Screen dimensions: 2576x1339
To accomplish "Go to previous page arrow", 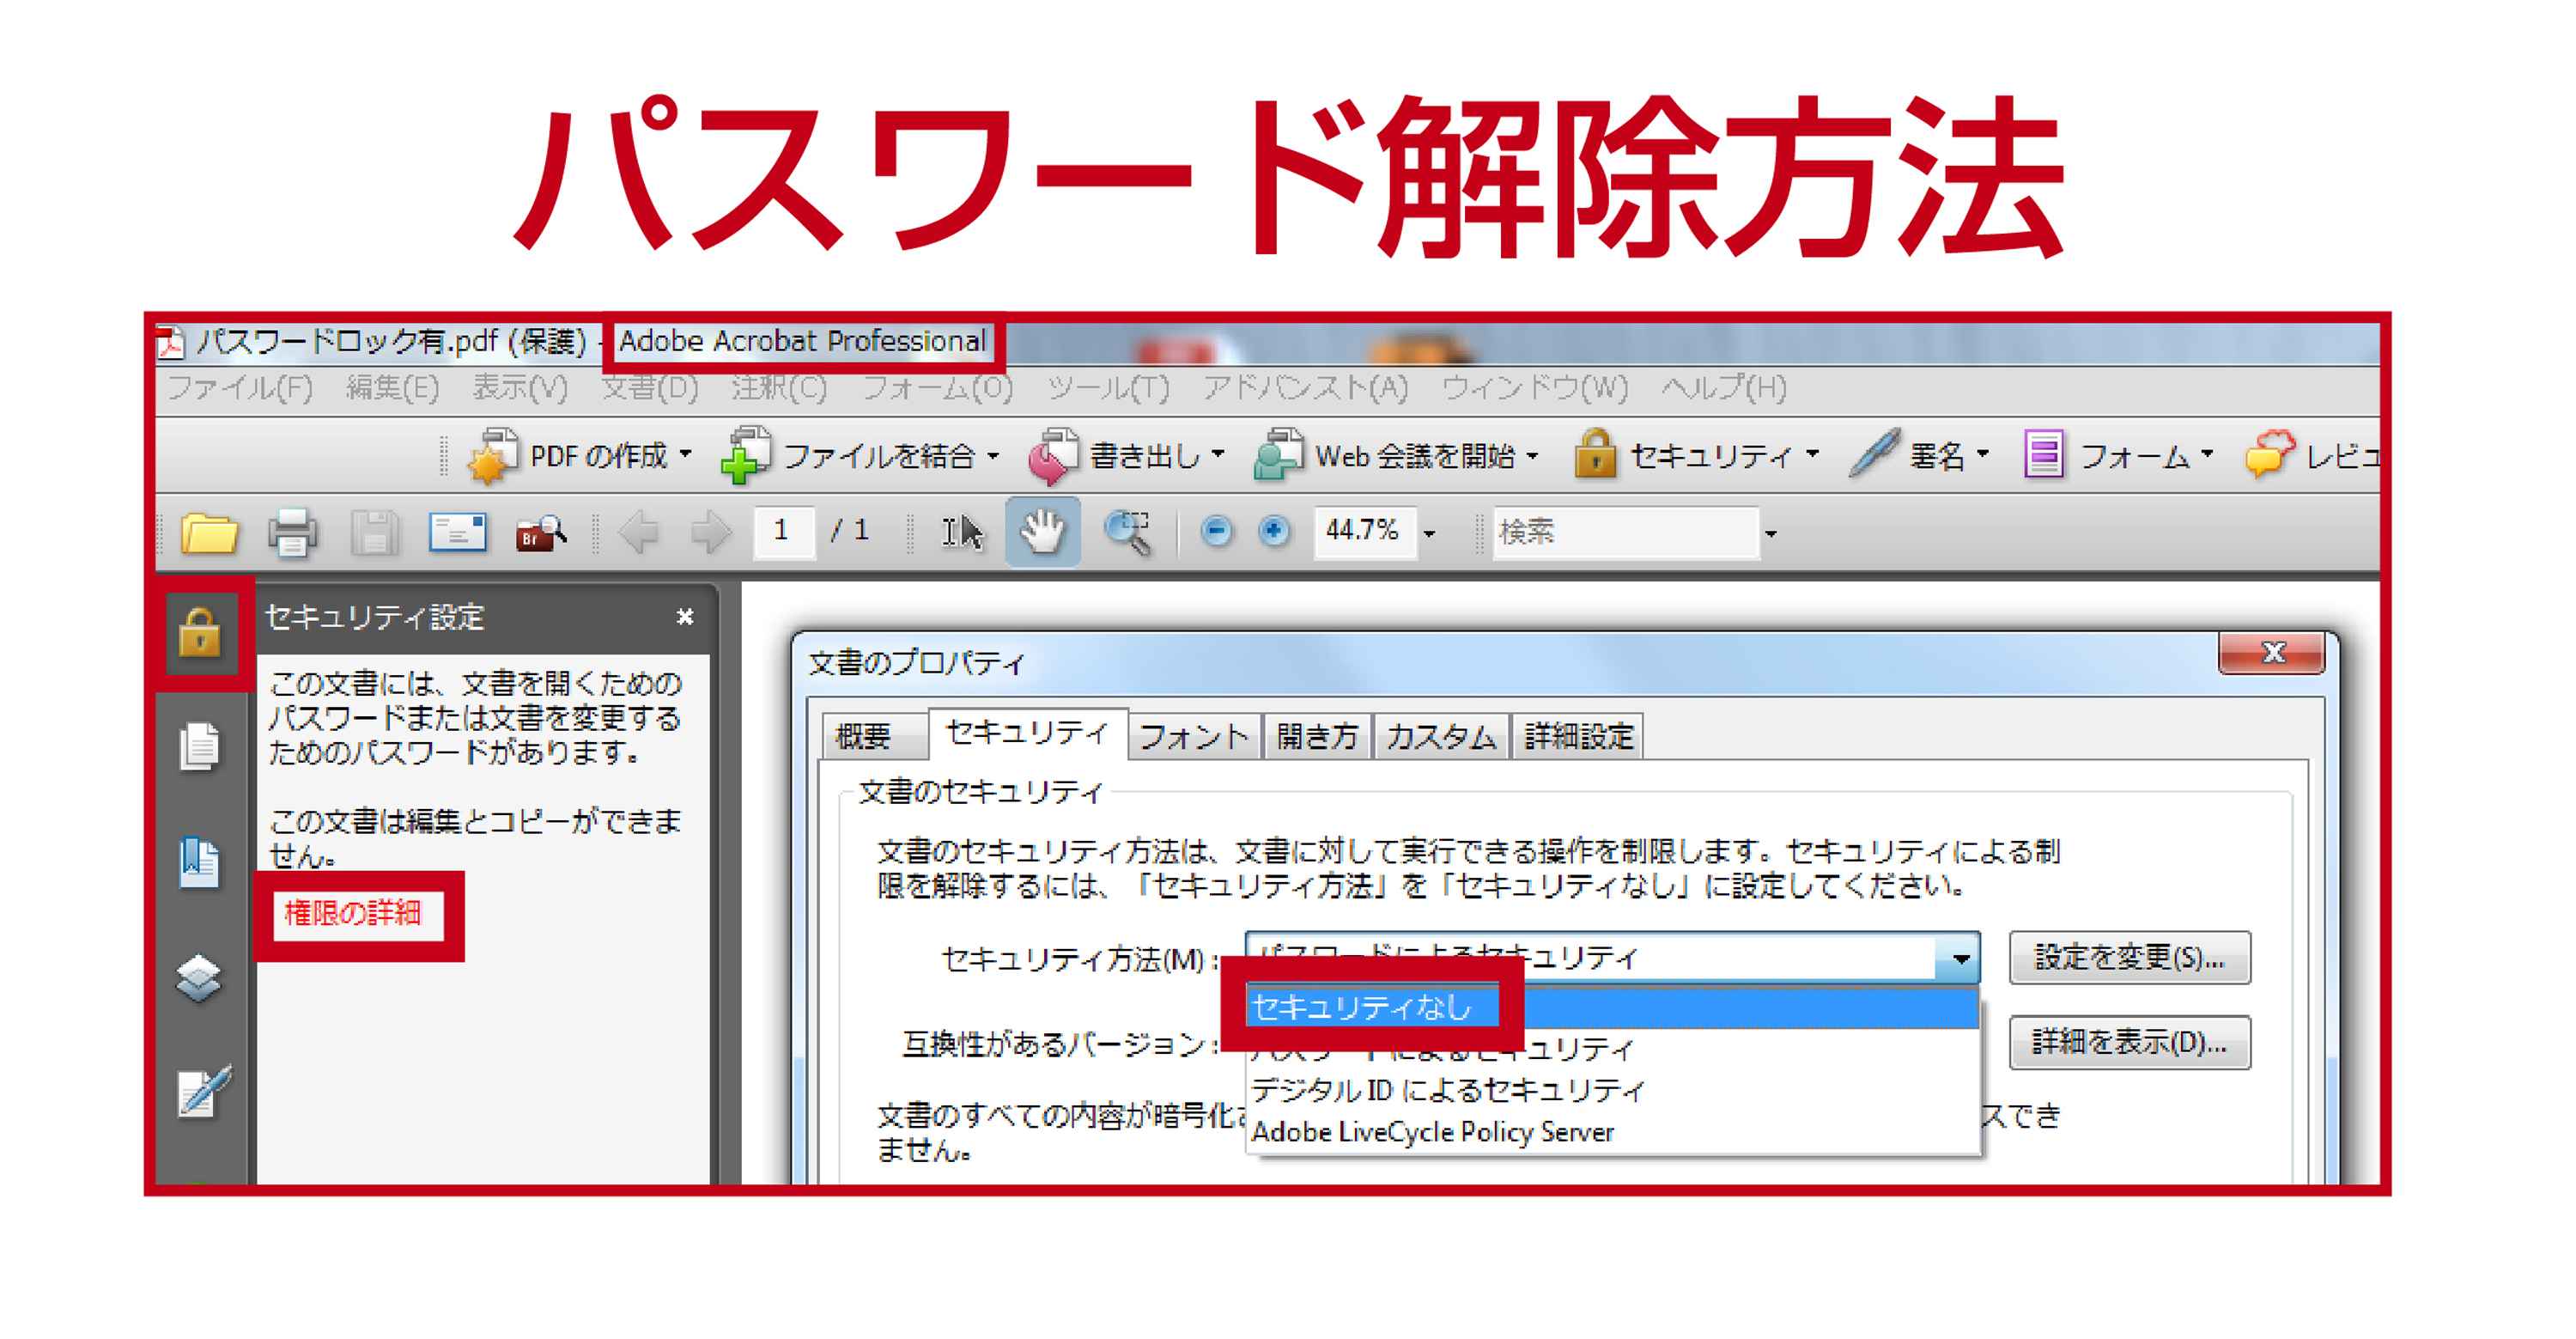I will click(639, 532).
